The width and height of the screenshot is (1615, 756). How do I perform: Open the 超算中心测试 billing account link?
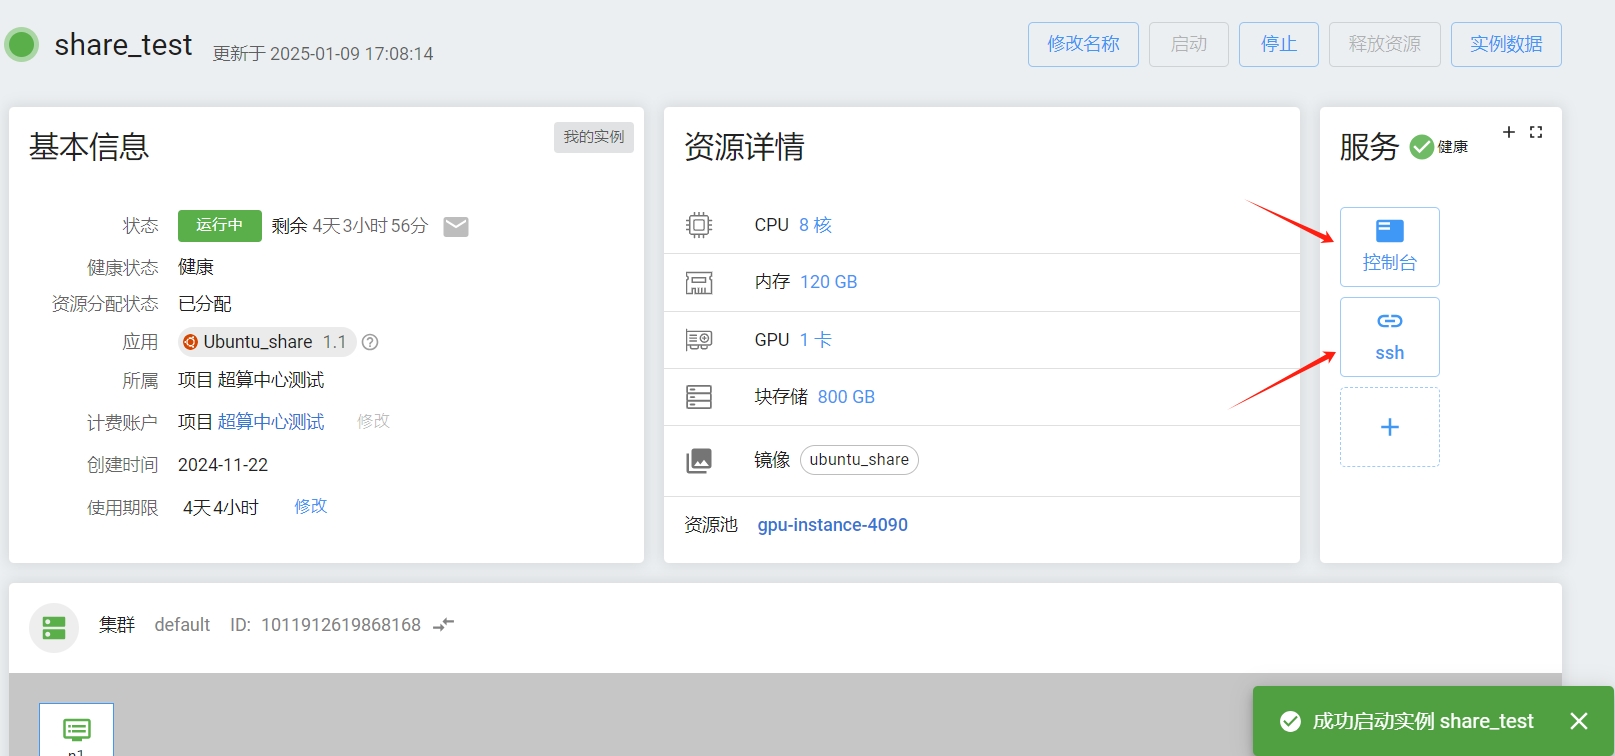click(271, 422)
